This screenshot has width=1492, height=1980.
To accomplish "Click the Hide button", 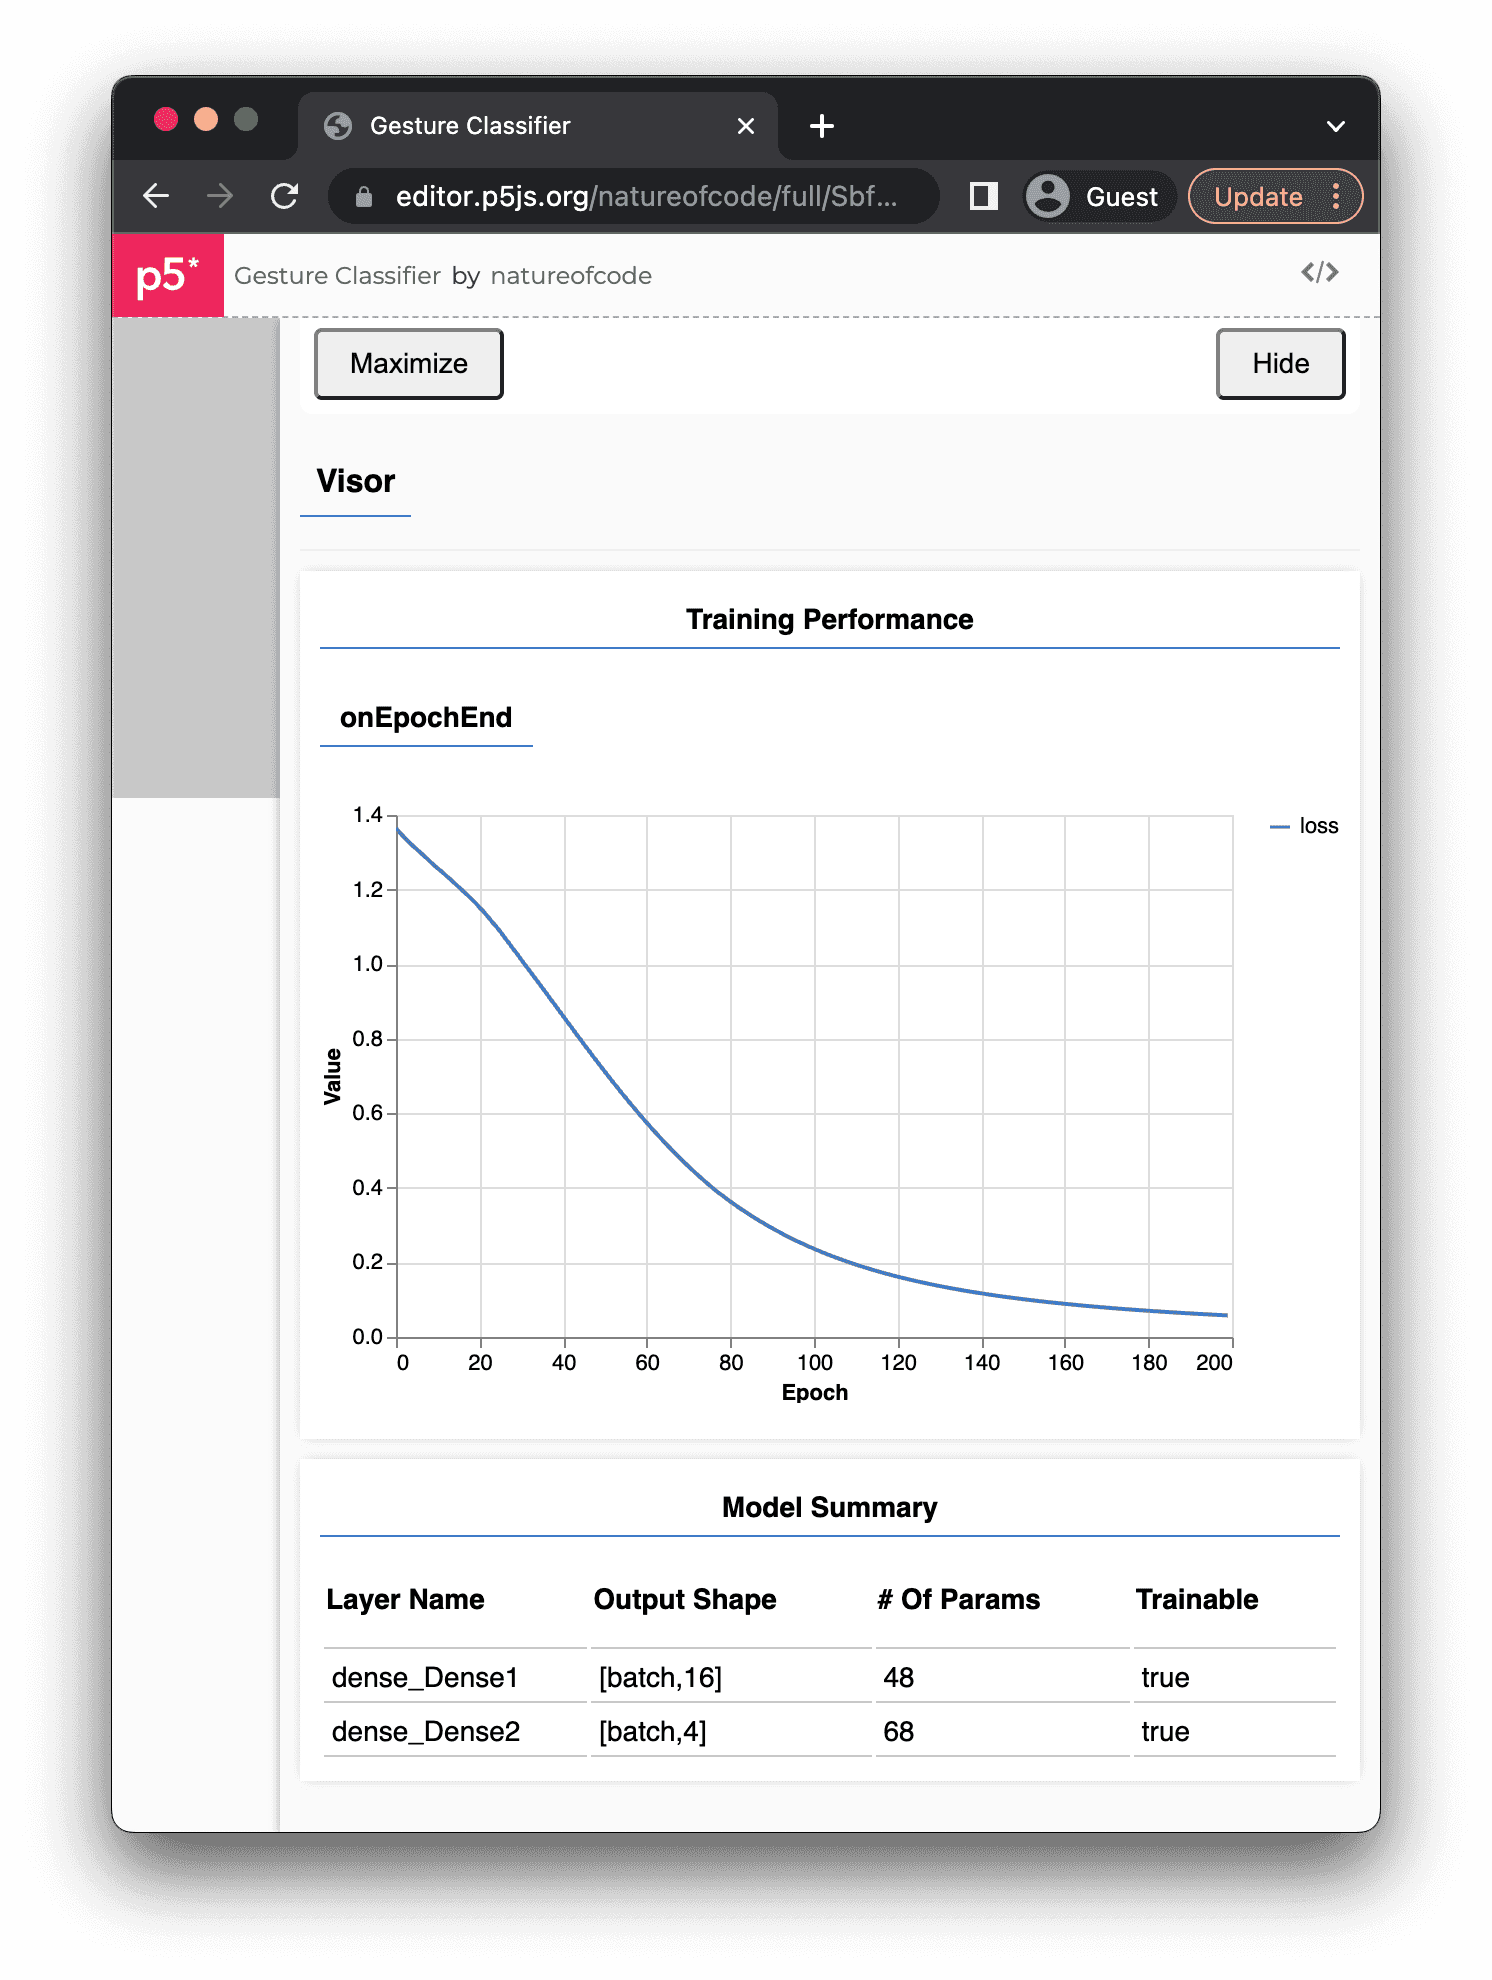I will tap(1281, 364).
